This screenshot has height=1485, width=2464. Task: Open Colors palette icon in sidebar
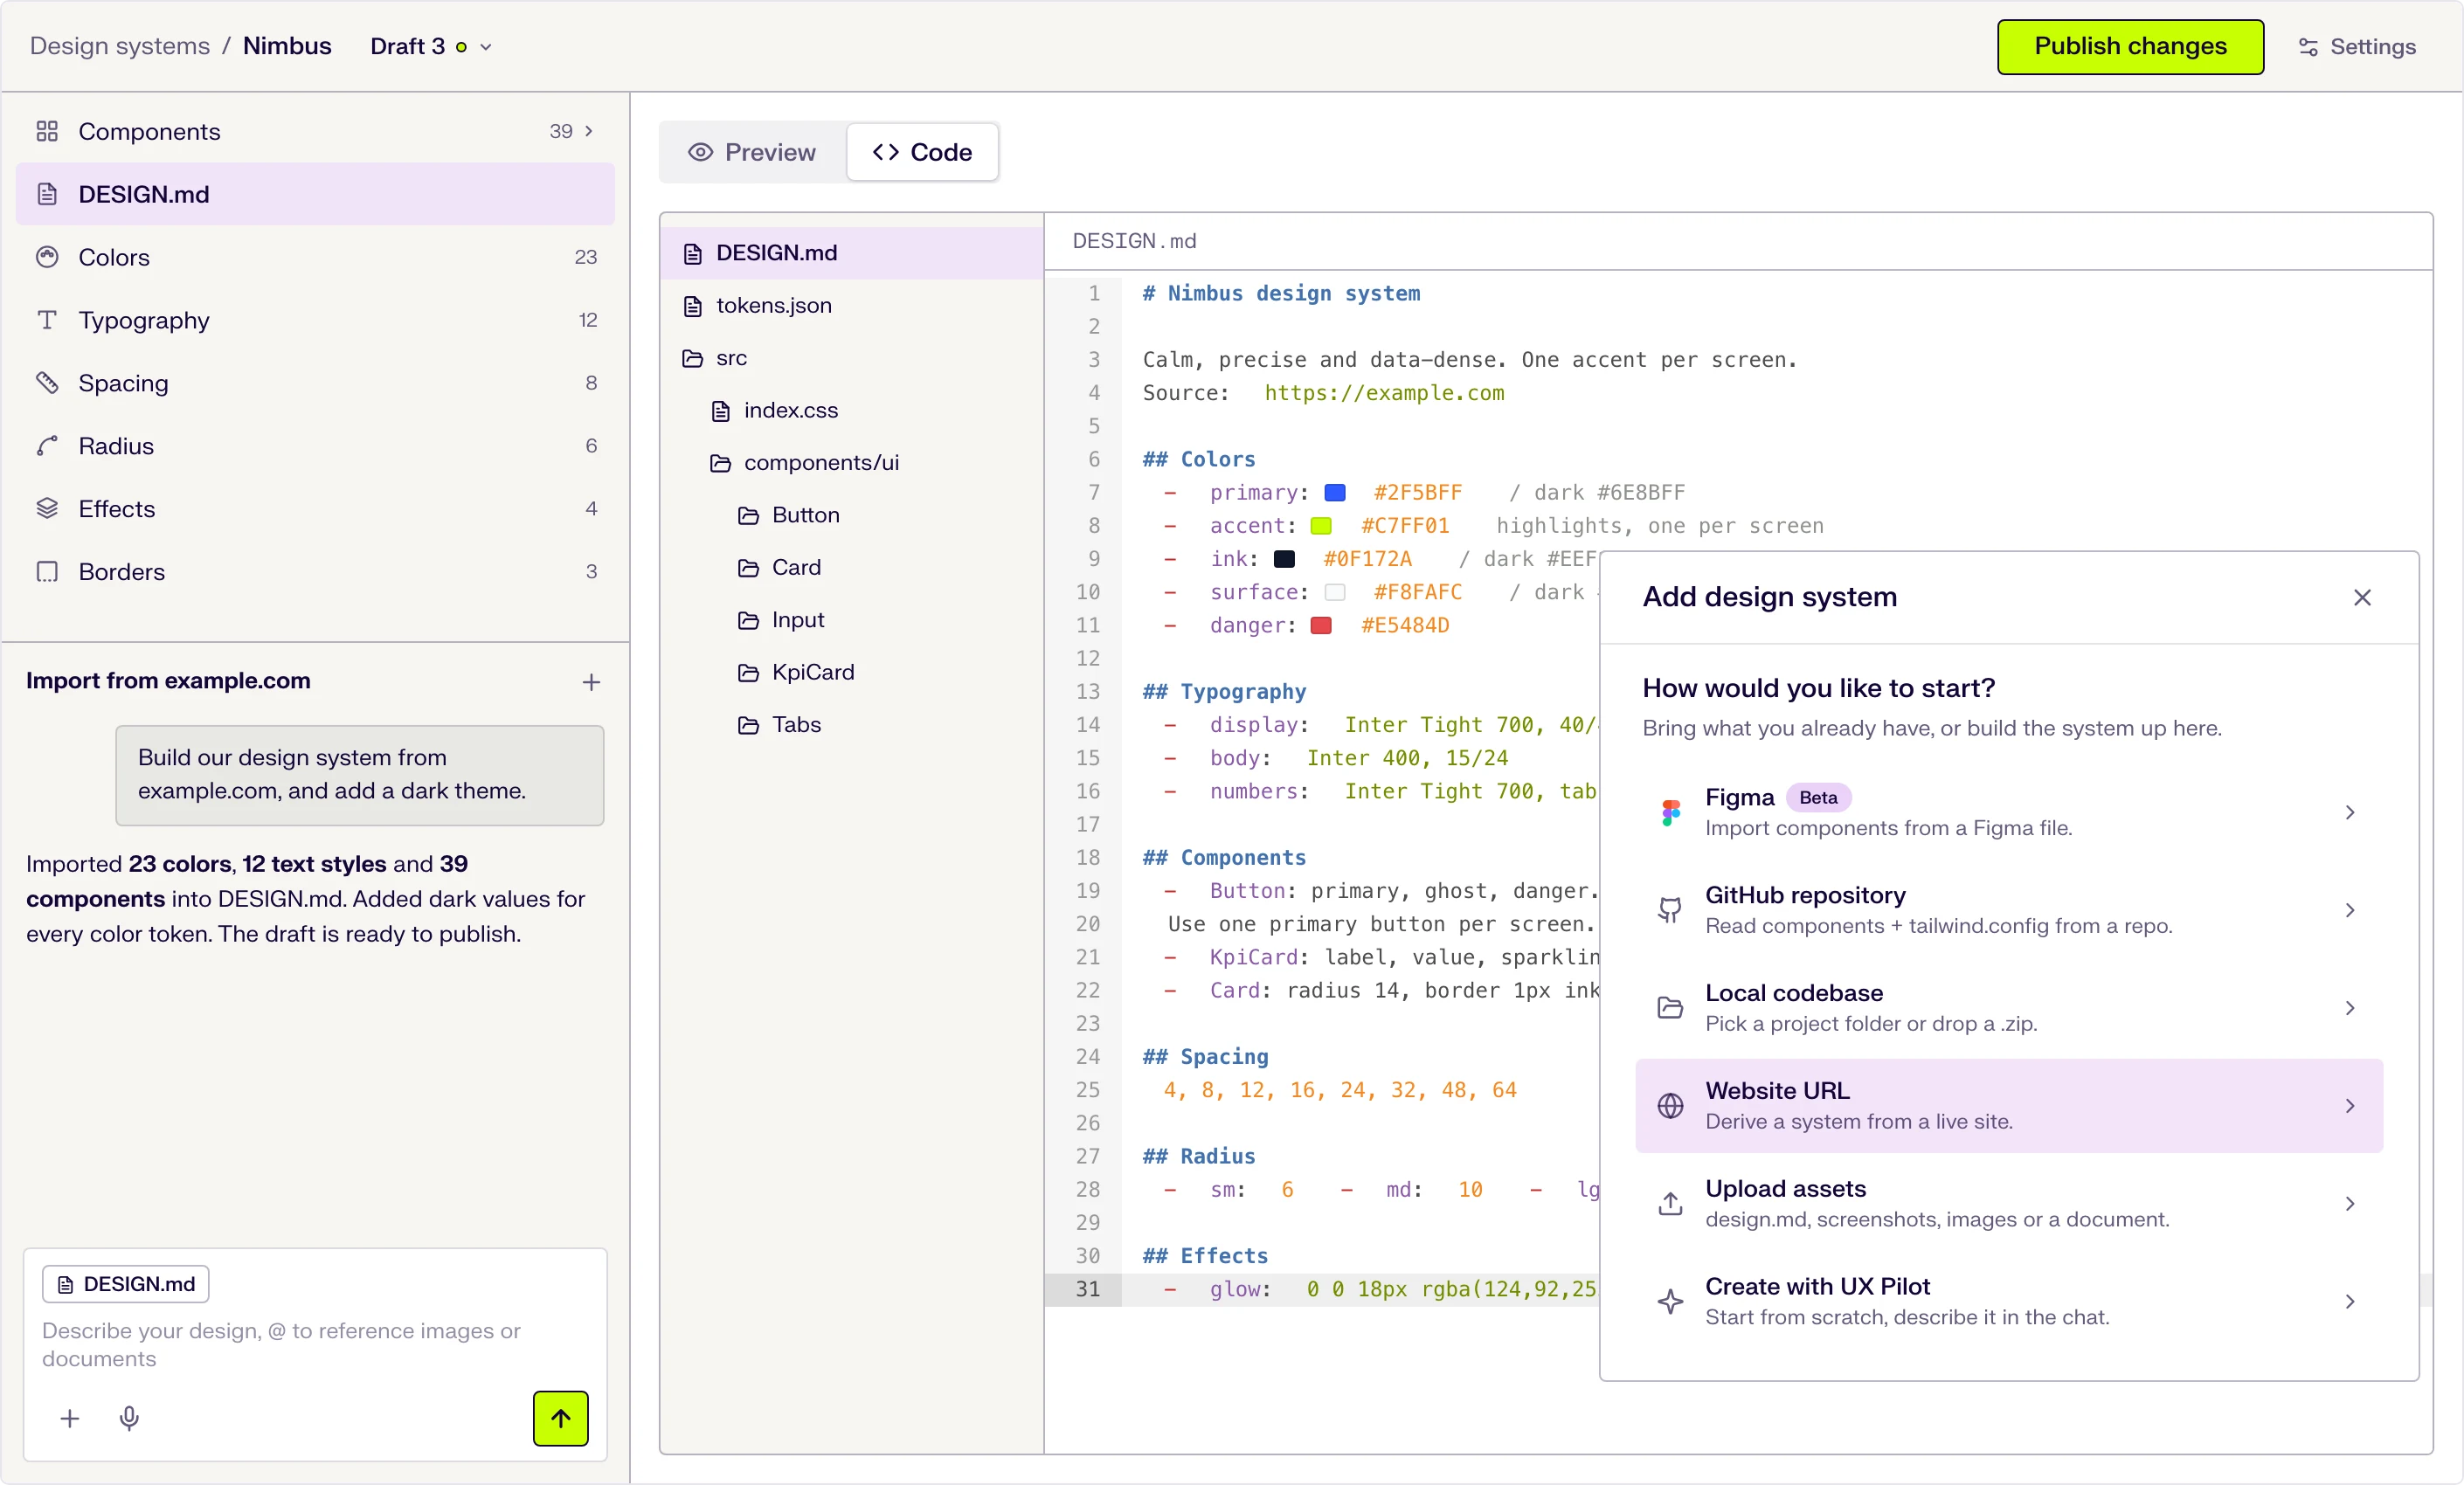(47, 257)
